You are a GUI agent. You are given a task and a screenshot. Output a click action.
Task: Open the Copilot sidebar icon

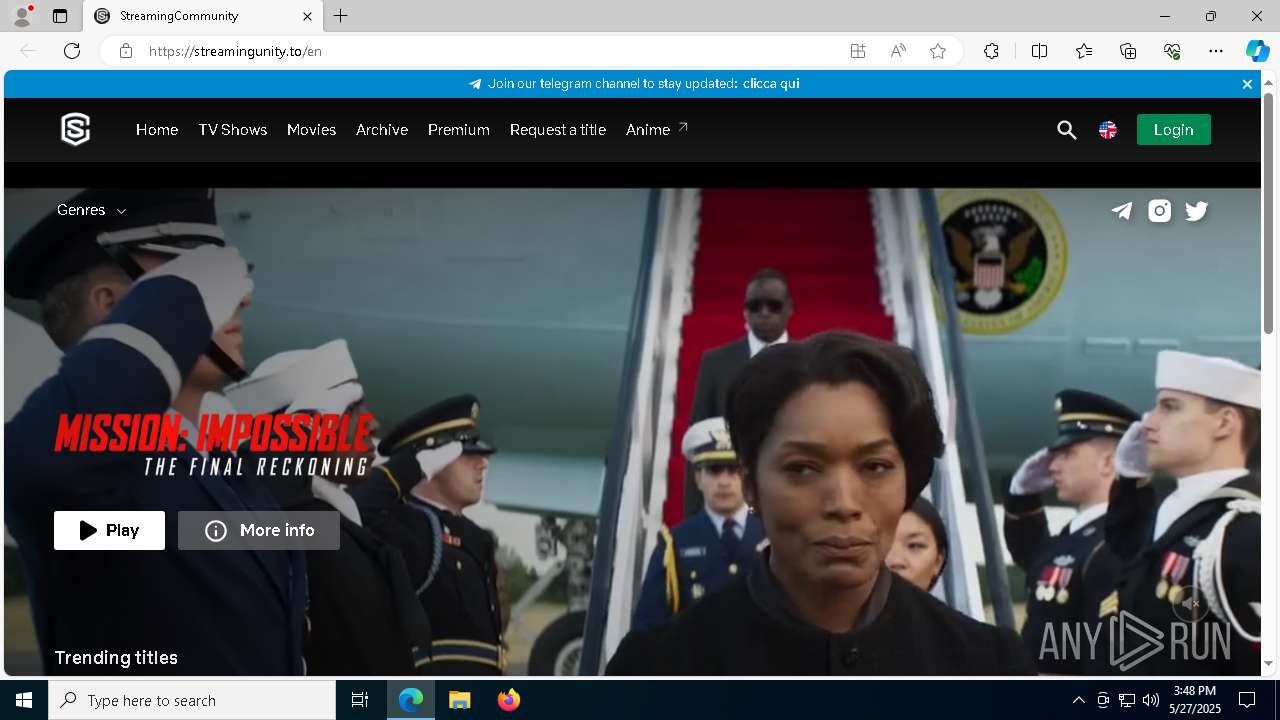point(1257,51)
